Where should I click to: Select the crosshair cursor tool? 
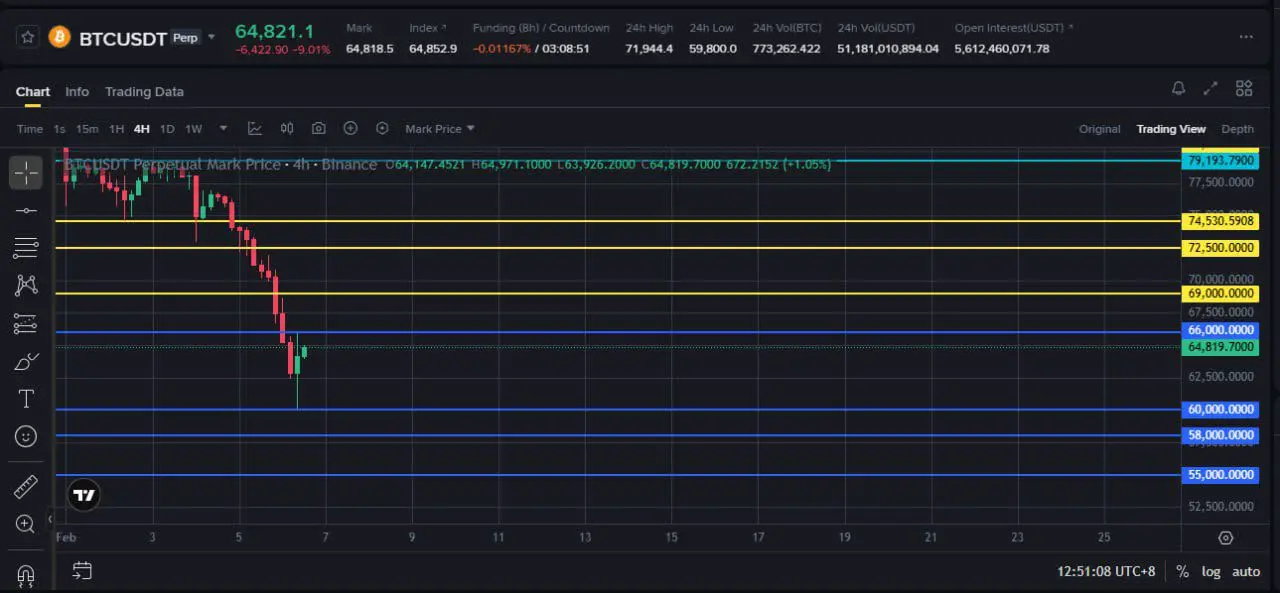coord(26,173)
